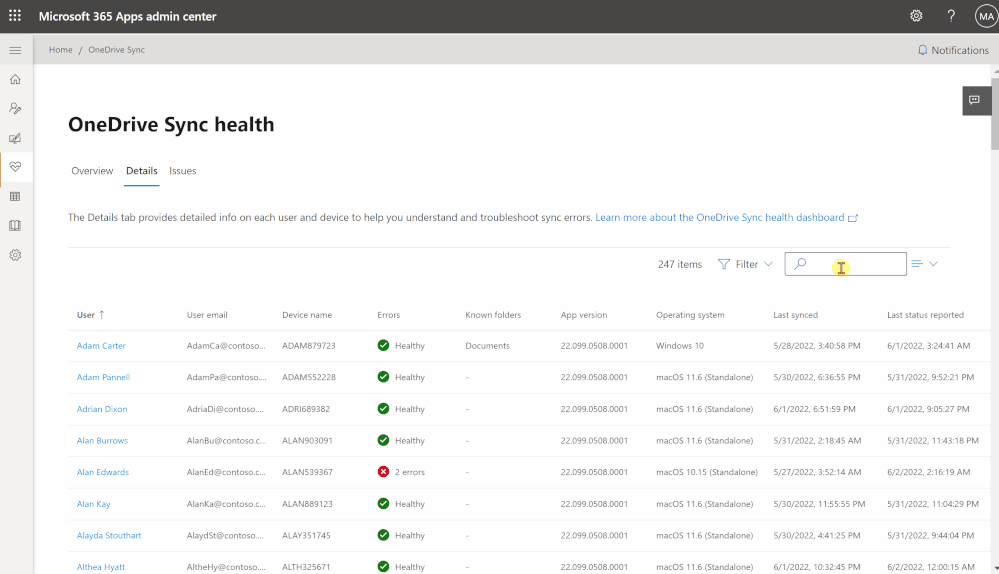Image resolution: width=999 pixels, height=574 pixels.
Task: Click device name ADAM879723
Action: (309, 345)
